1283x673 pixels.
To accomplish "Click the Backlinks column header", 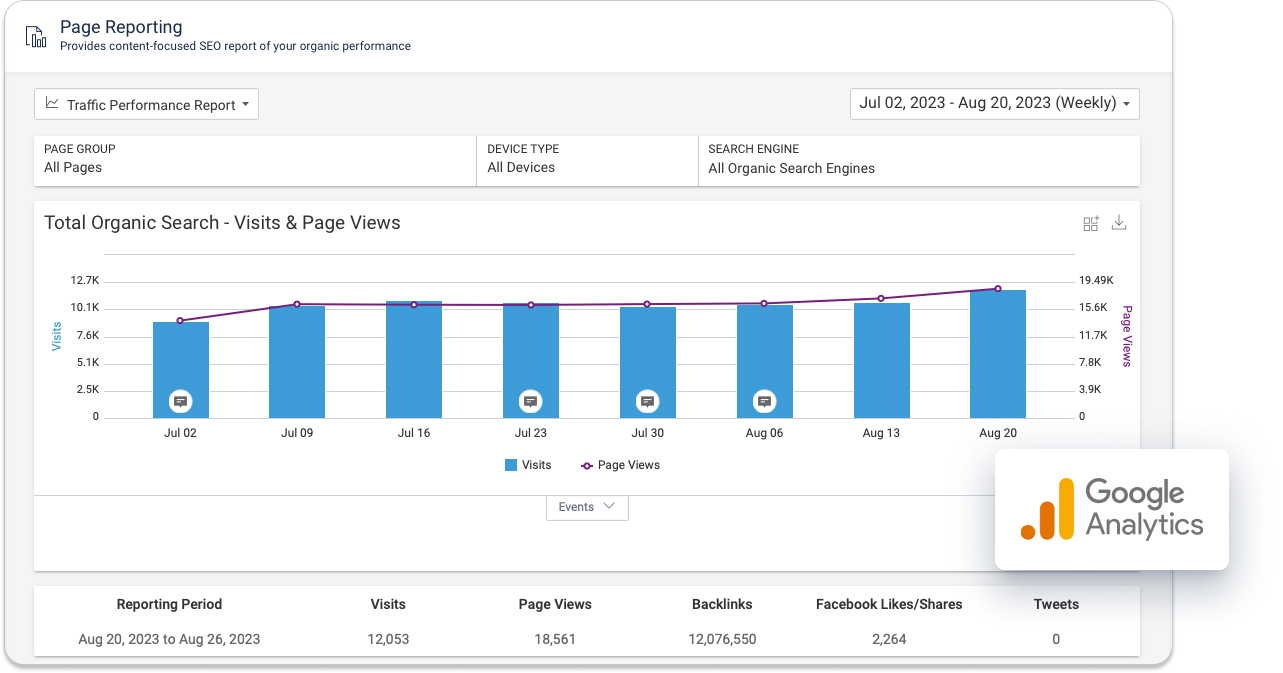I will point(722,604).
